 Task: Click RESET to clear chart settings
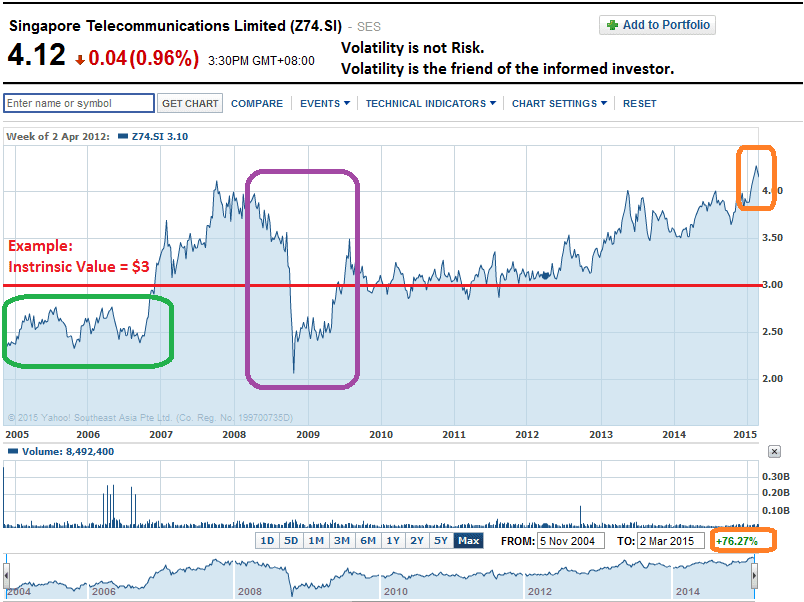(x=639, y=103)
